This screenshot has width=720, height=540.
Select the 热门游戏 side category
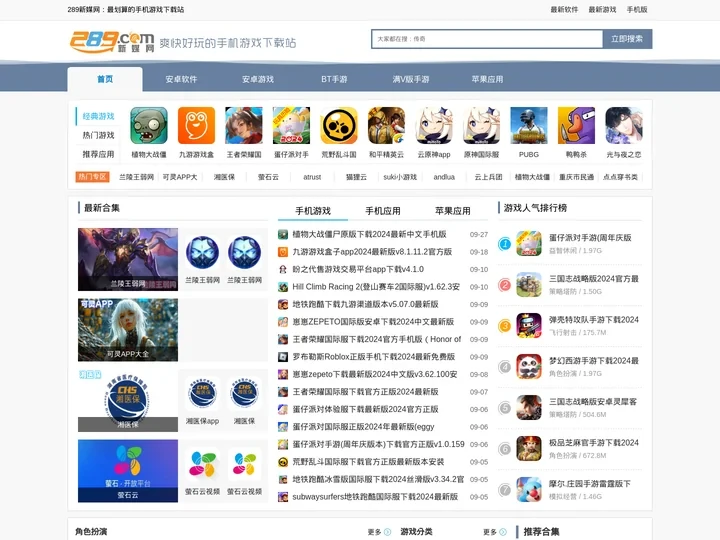98,135
